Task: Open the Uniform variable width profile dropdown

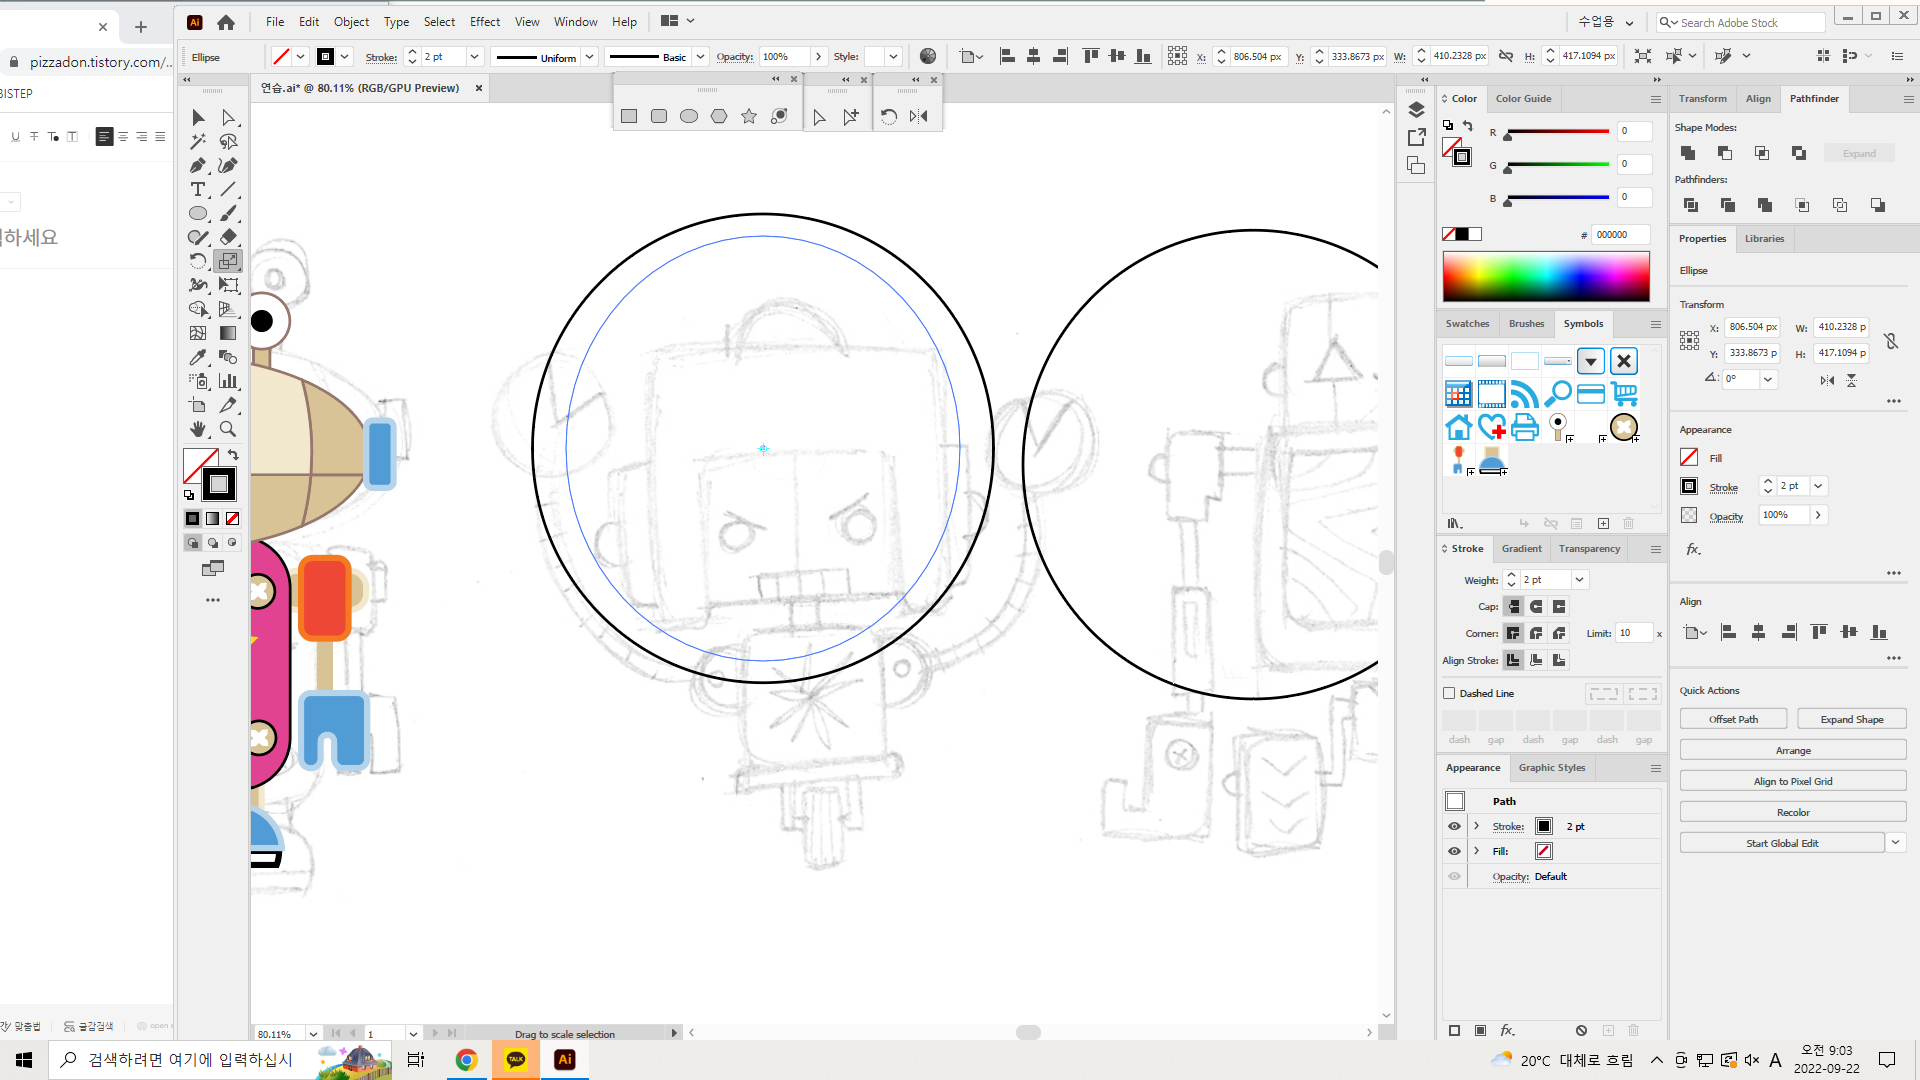Action: (590, 57)
